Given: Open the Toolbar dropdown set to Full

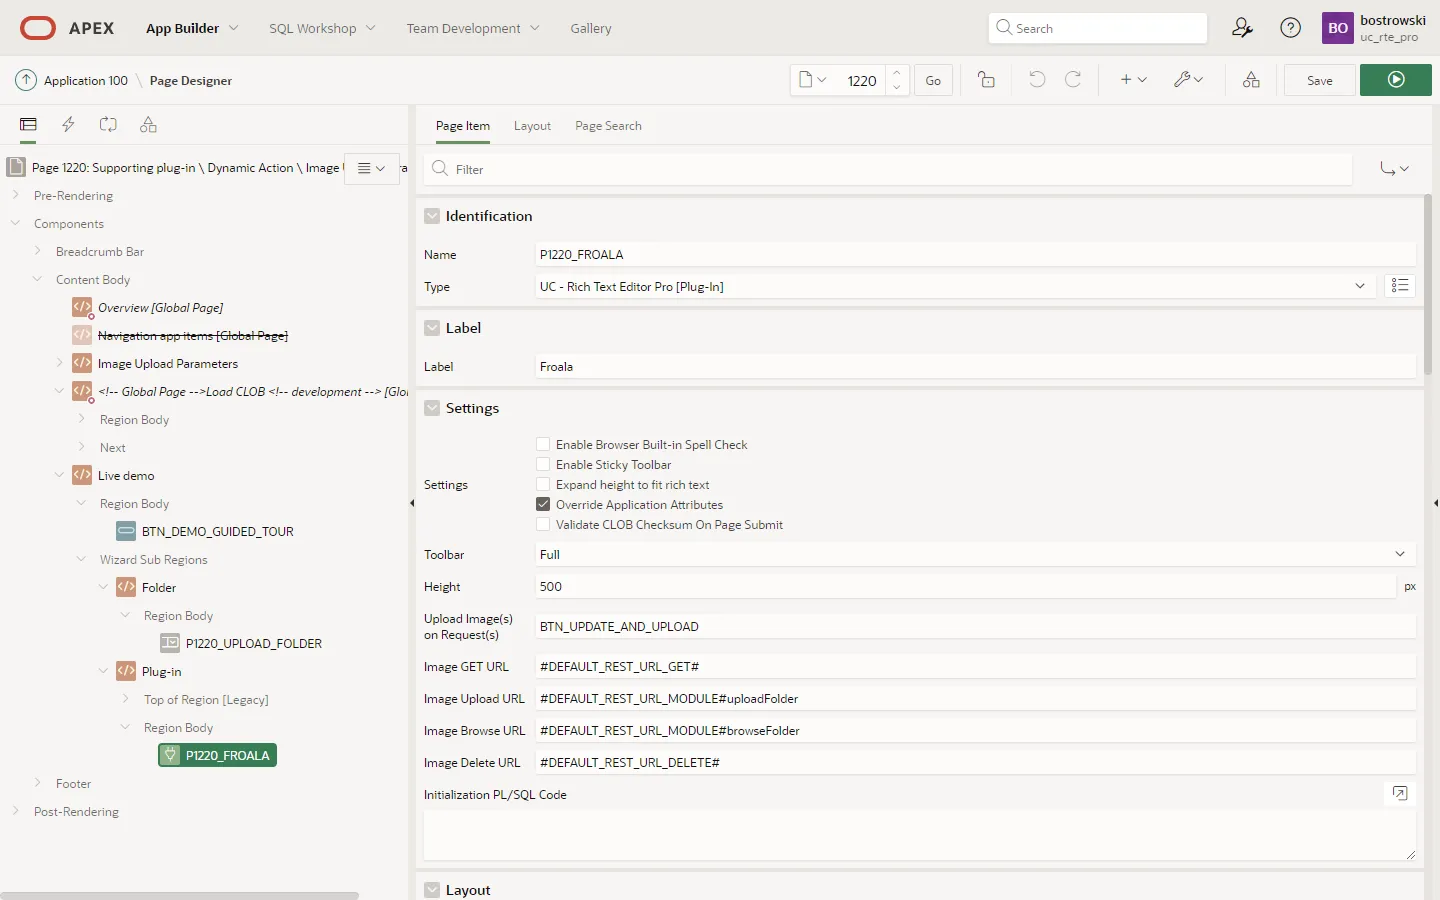Looking at the screenshot, I should (x=970, y=554).
